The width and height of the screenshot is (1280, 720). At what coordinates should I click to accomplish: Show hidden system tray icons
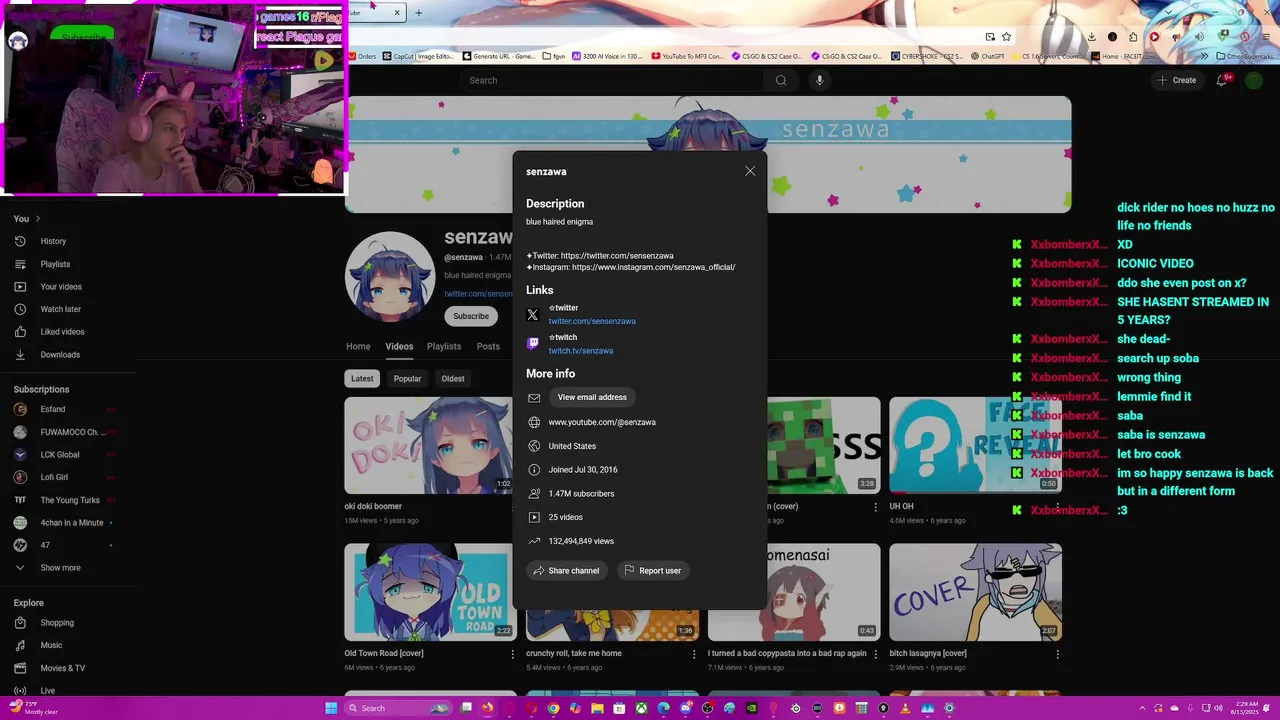[x=1143, y=708]
